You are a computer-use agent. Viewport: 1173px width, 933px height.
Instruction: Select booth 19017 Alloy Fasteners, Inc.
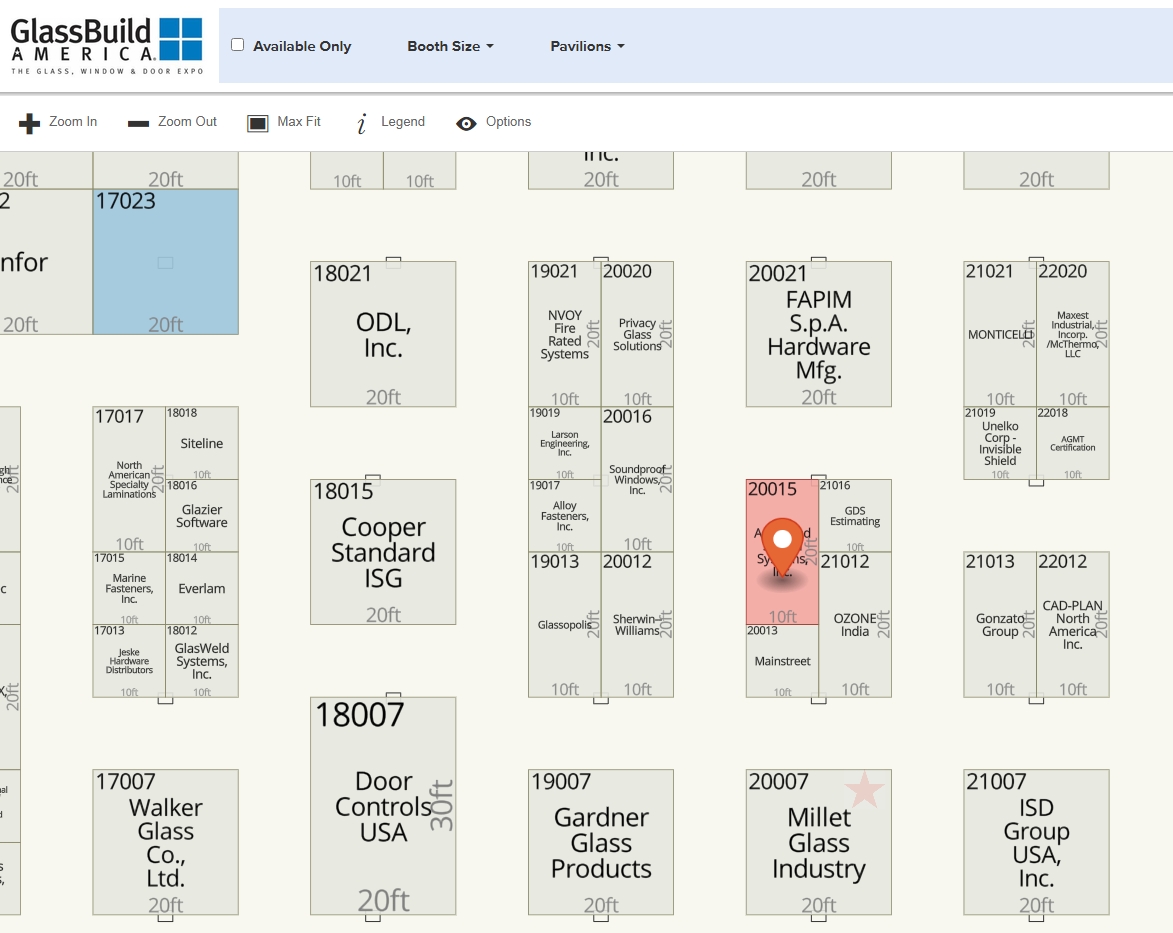point(565,516)
